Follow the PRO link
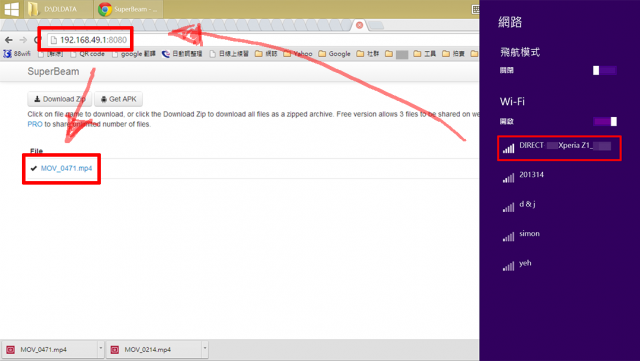The image size is (640, 361). tap(35, 124)
